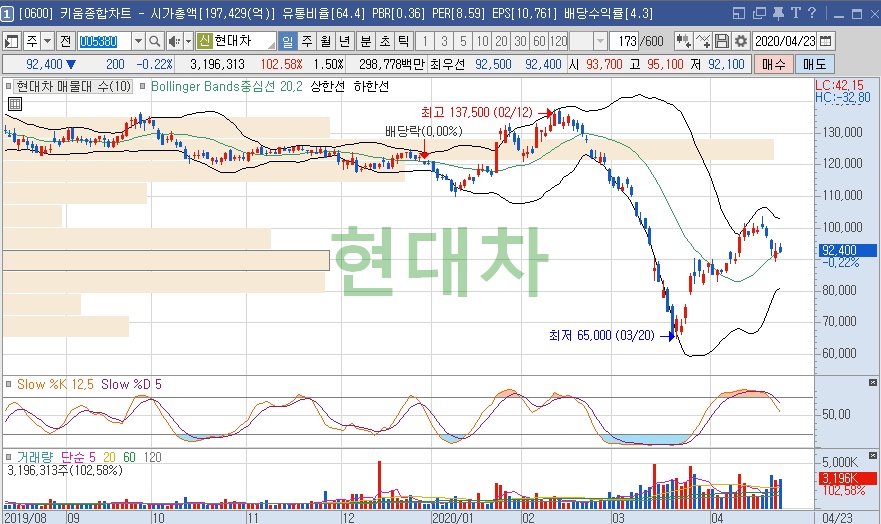Open chart settings gear icon

(741, 41)
